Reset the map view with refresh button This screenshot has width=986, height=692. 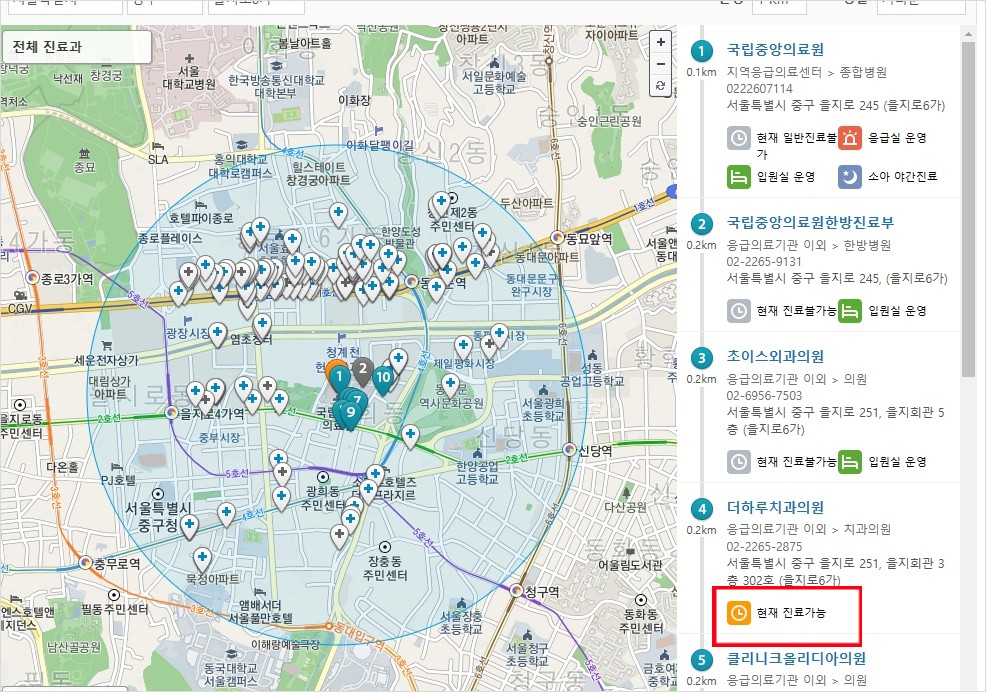point(660,86)
